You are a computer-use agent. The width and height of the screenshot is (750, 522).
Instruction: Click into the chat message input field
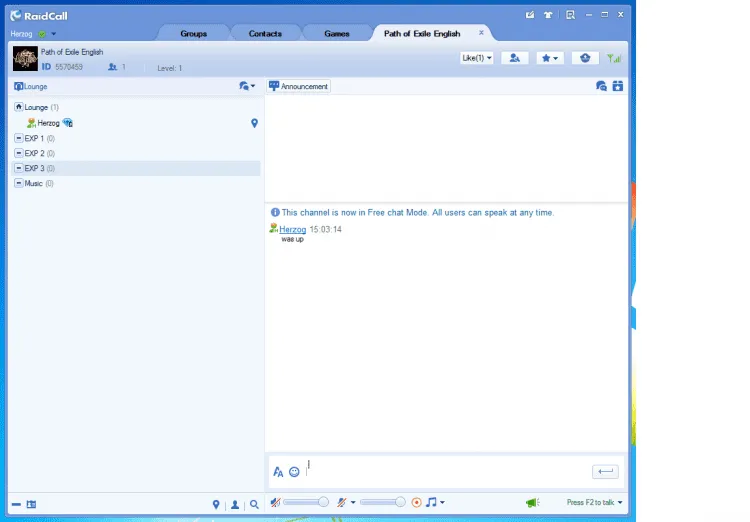click(x=447, y=471)
